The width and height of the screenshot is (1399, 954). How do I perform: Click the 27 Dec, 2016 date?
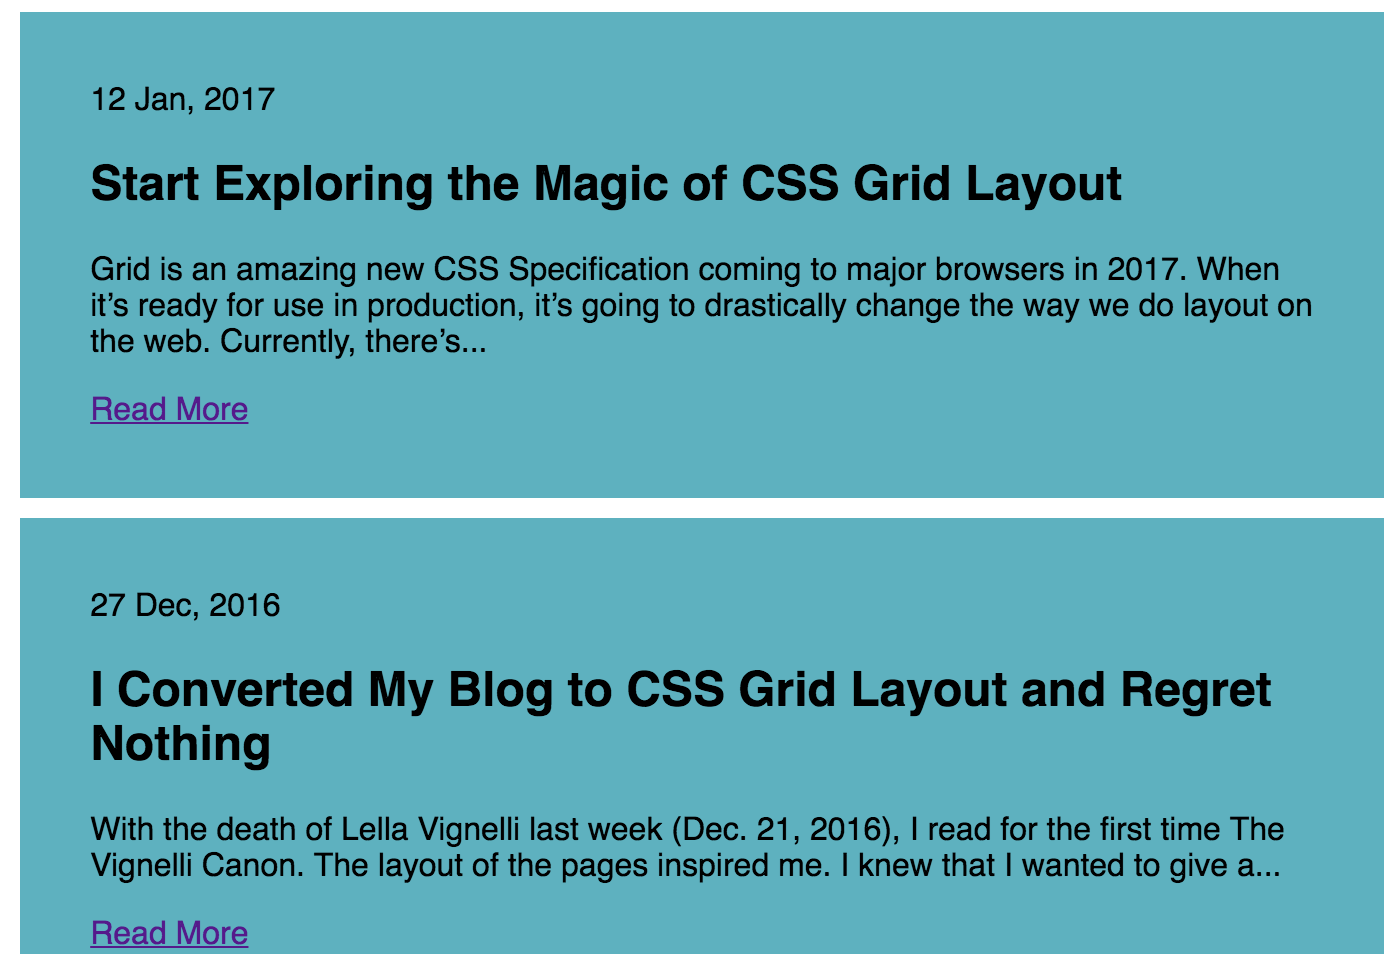[x=185, y=605]
